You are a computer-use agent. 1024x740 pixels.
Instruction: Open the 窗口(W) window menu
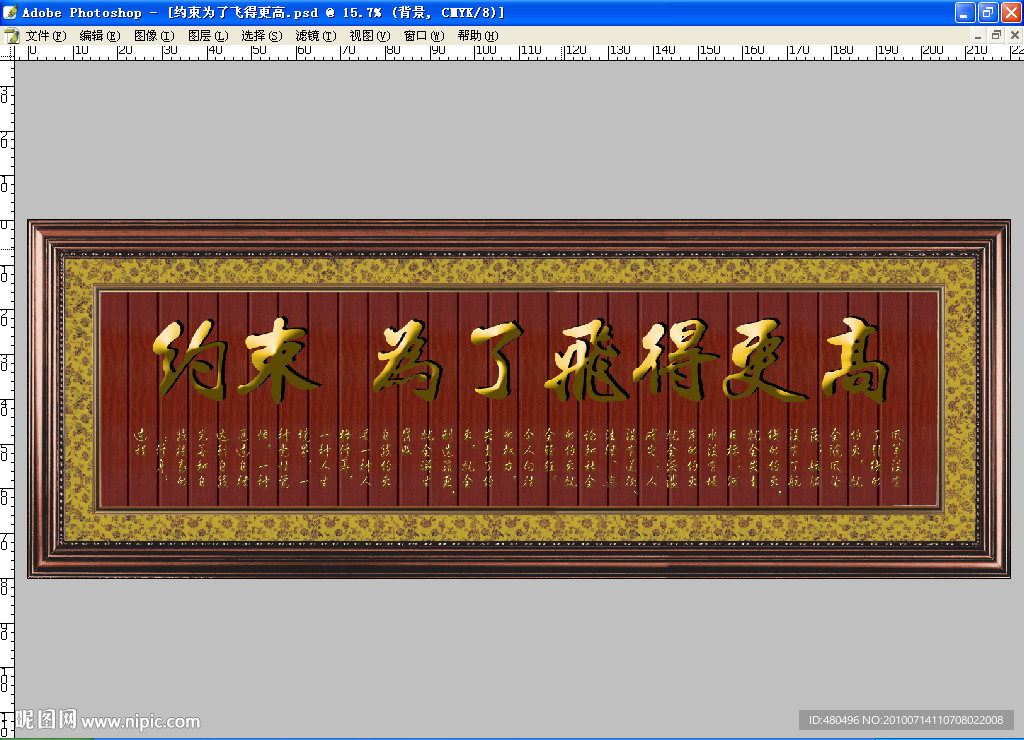(423, 35)
